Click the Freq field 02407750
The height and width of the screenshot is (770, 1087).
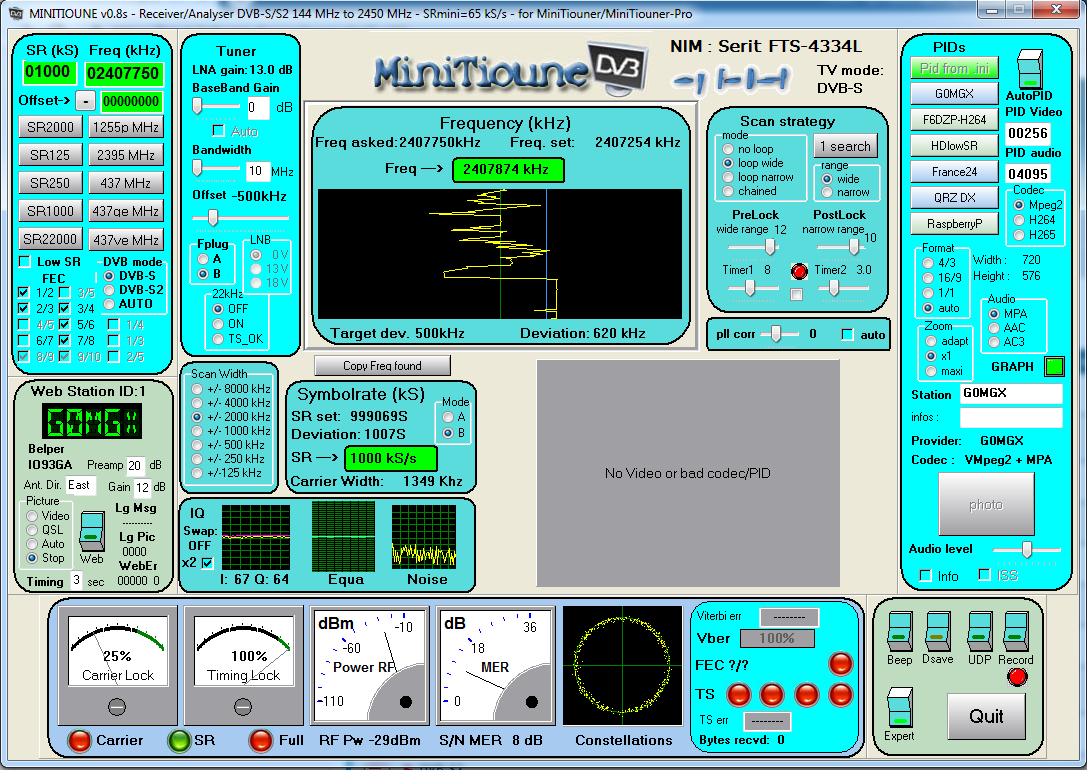123,73
